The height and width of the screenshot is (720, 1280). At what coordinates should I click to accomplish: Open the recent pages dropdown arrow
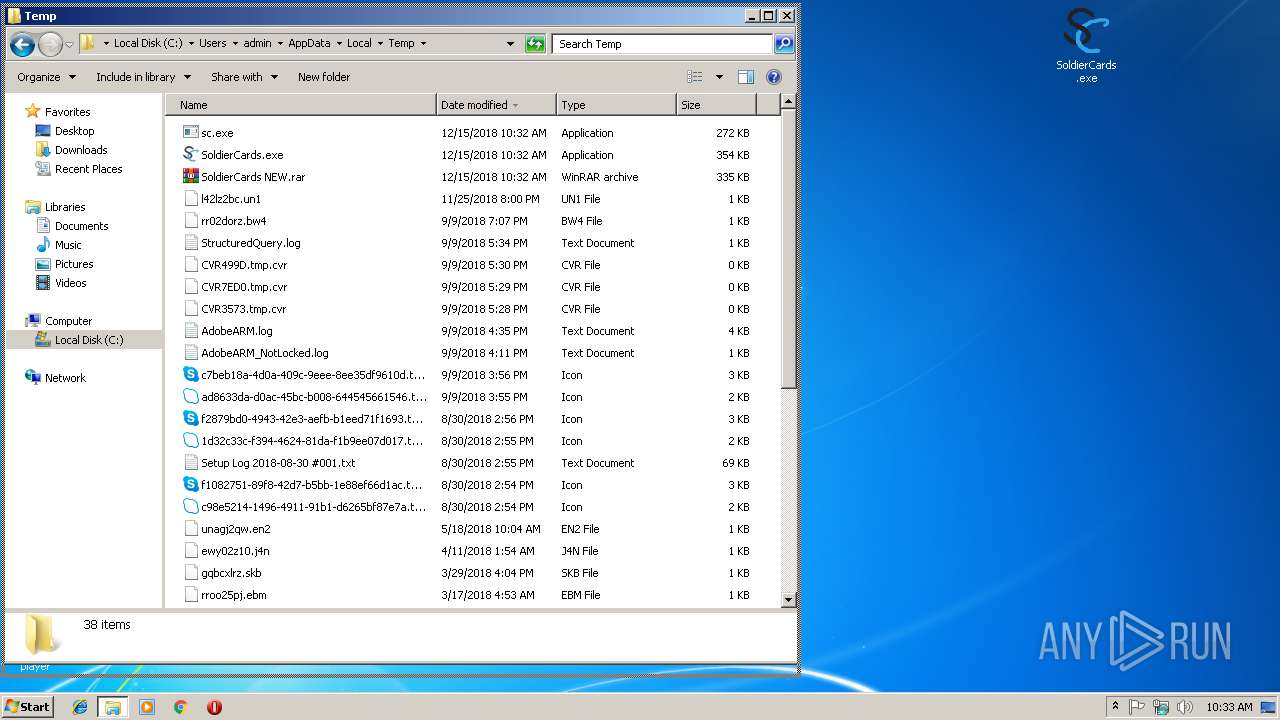tap(69, 45)
